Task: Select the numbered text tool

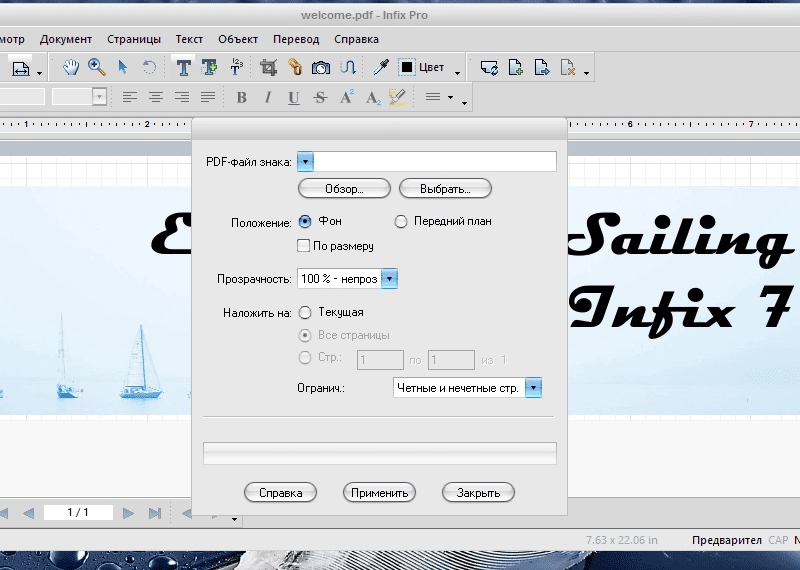Action: (236, 67)
